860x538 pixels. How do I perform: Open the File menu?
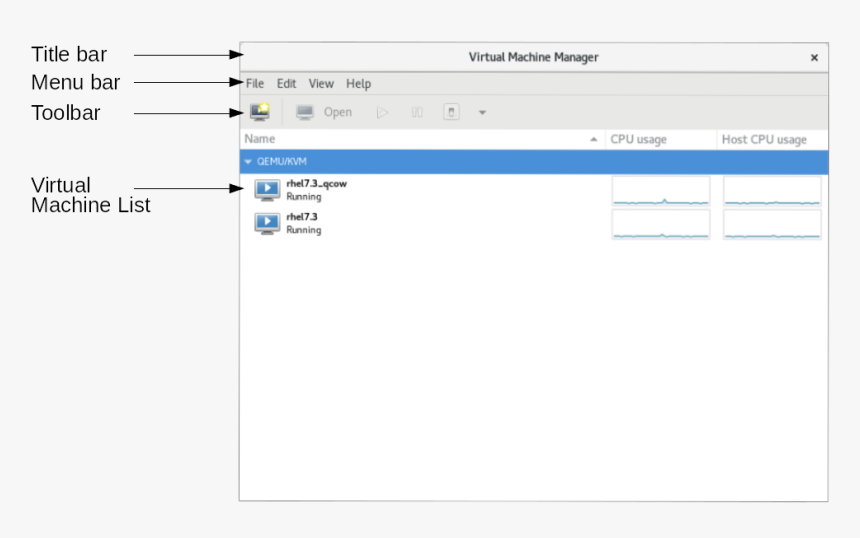[x=255, y=84]
